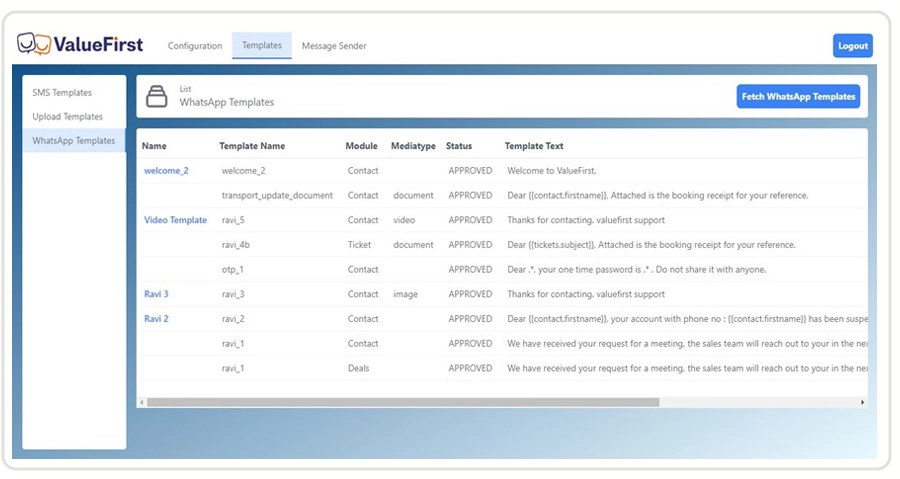Click the account suspended template text
The width and height of the screenshot is (900, 479).
coord(687,318)
